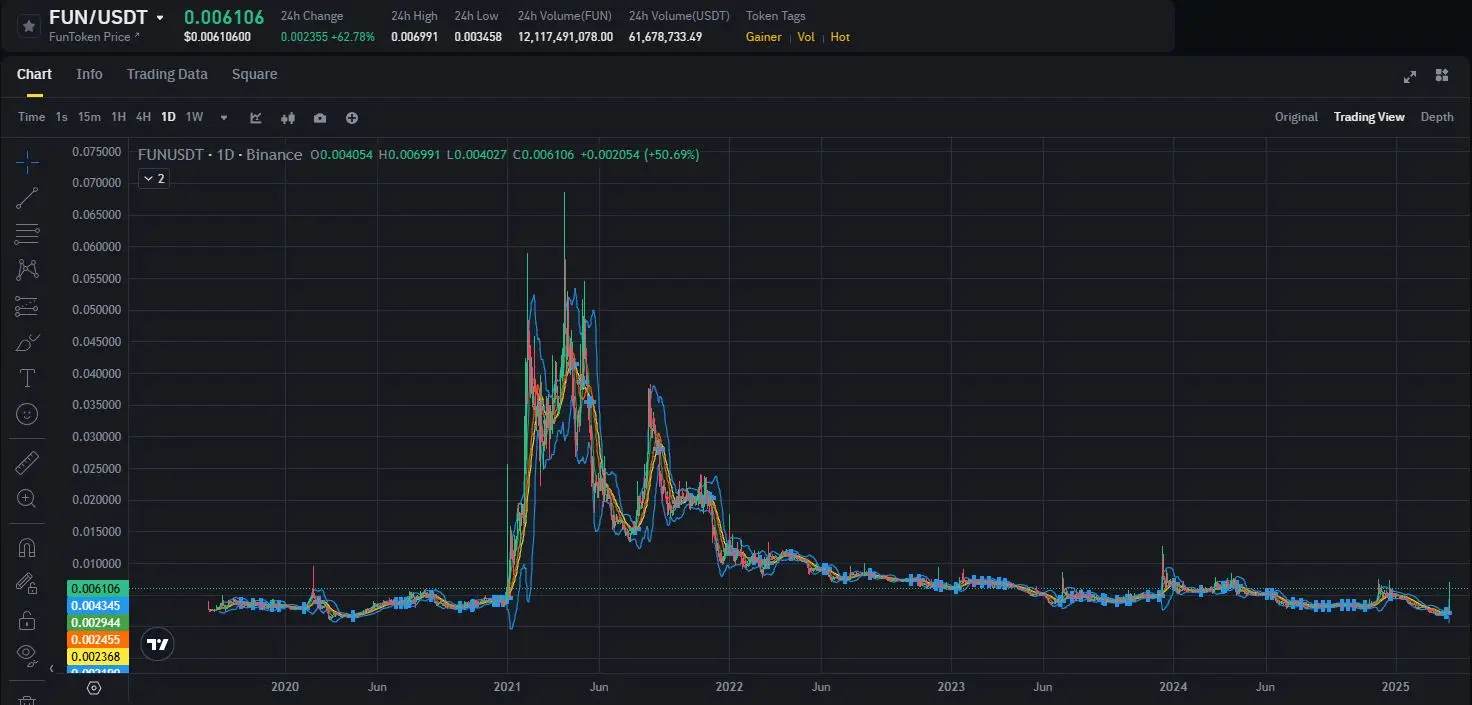Select the 1s interval
This screenshot has height=705, width=1472.
(61, 117)
